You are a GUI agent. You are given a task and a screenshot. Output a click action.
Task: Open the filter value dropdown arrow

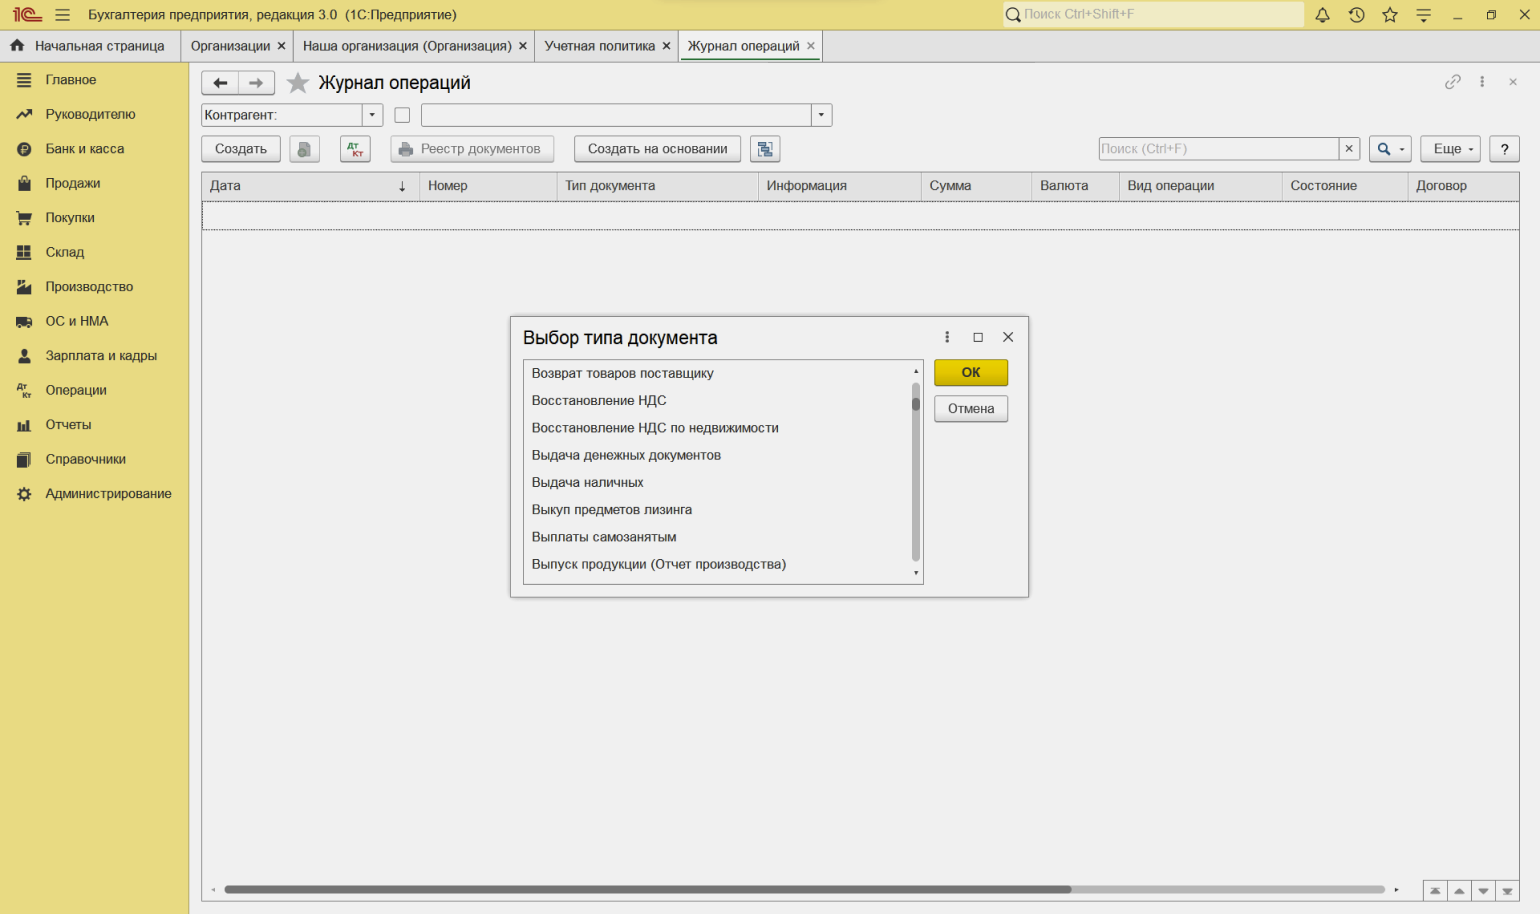821,115
